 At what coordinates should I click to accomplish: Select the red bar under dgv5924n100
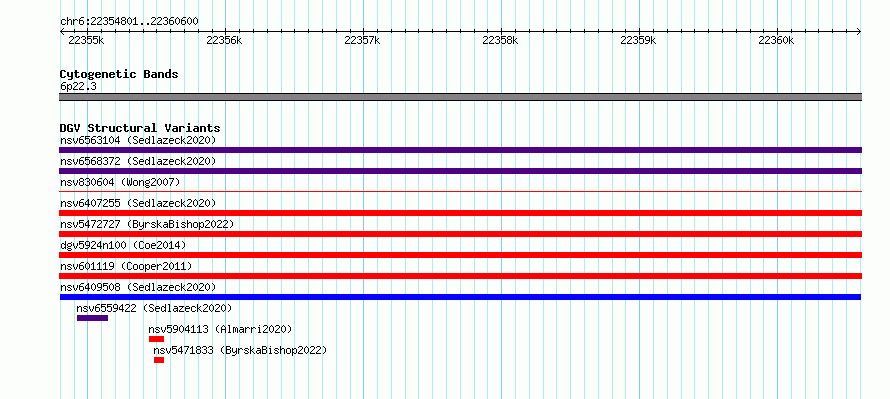pyautogui.click(x=460, y=255)
